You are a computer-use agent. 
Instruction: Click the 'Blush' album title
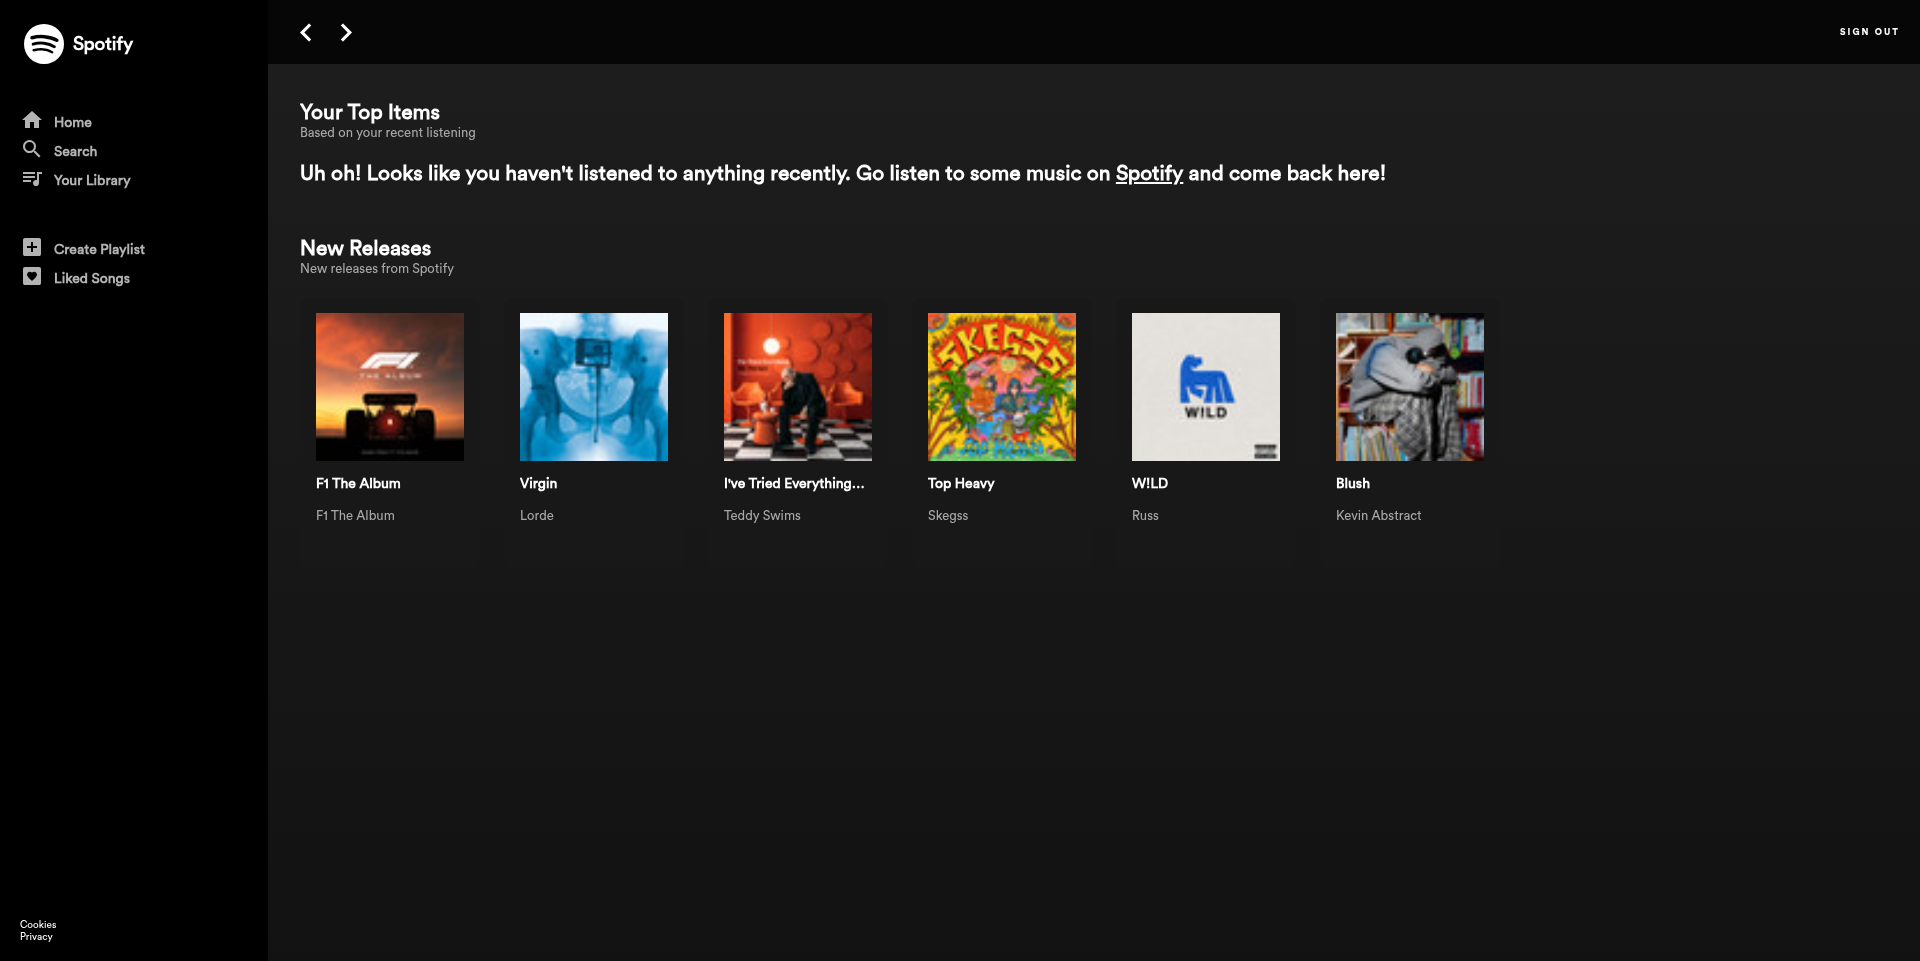1353,483
